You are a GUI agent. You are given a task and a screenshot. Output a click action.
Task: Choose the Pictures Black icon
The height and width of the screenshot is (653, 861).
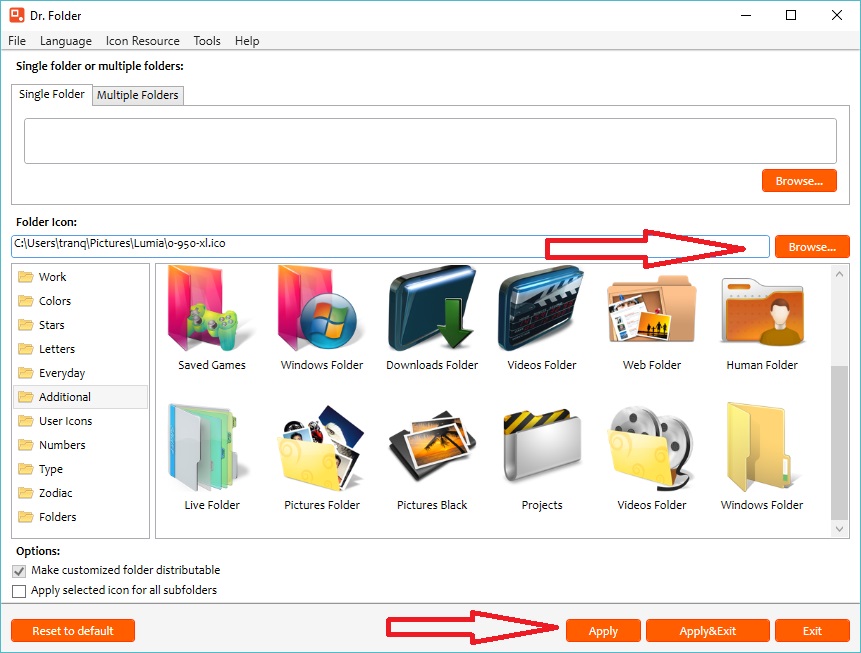coord(431,450)
